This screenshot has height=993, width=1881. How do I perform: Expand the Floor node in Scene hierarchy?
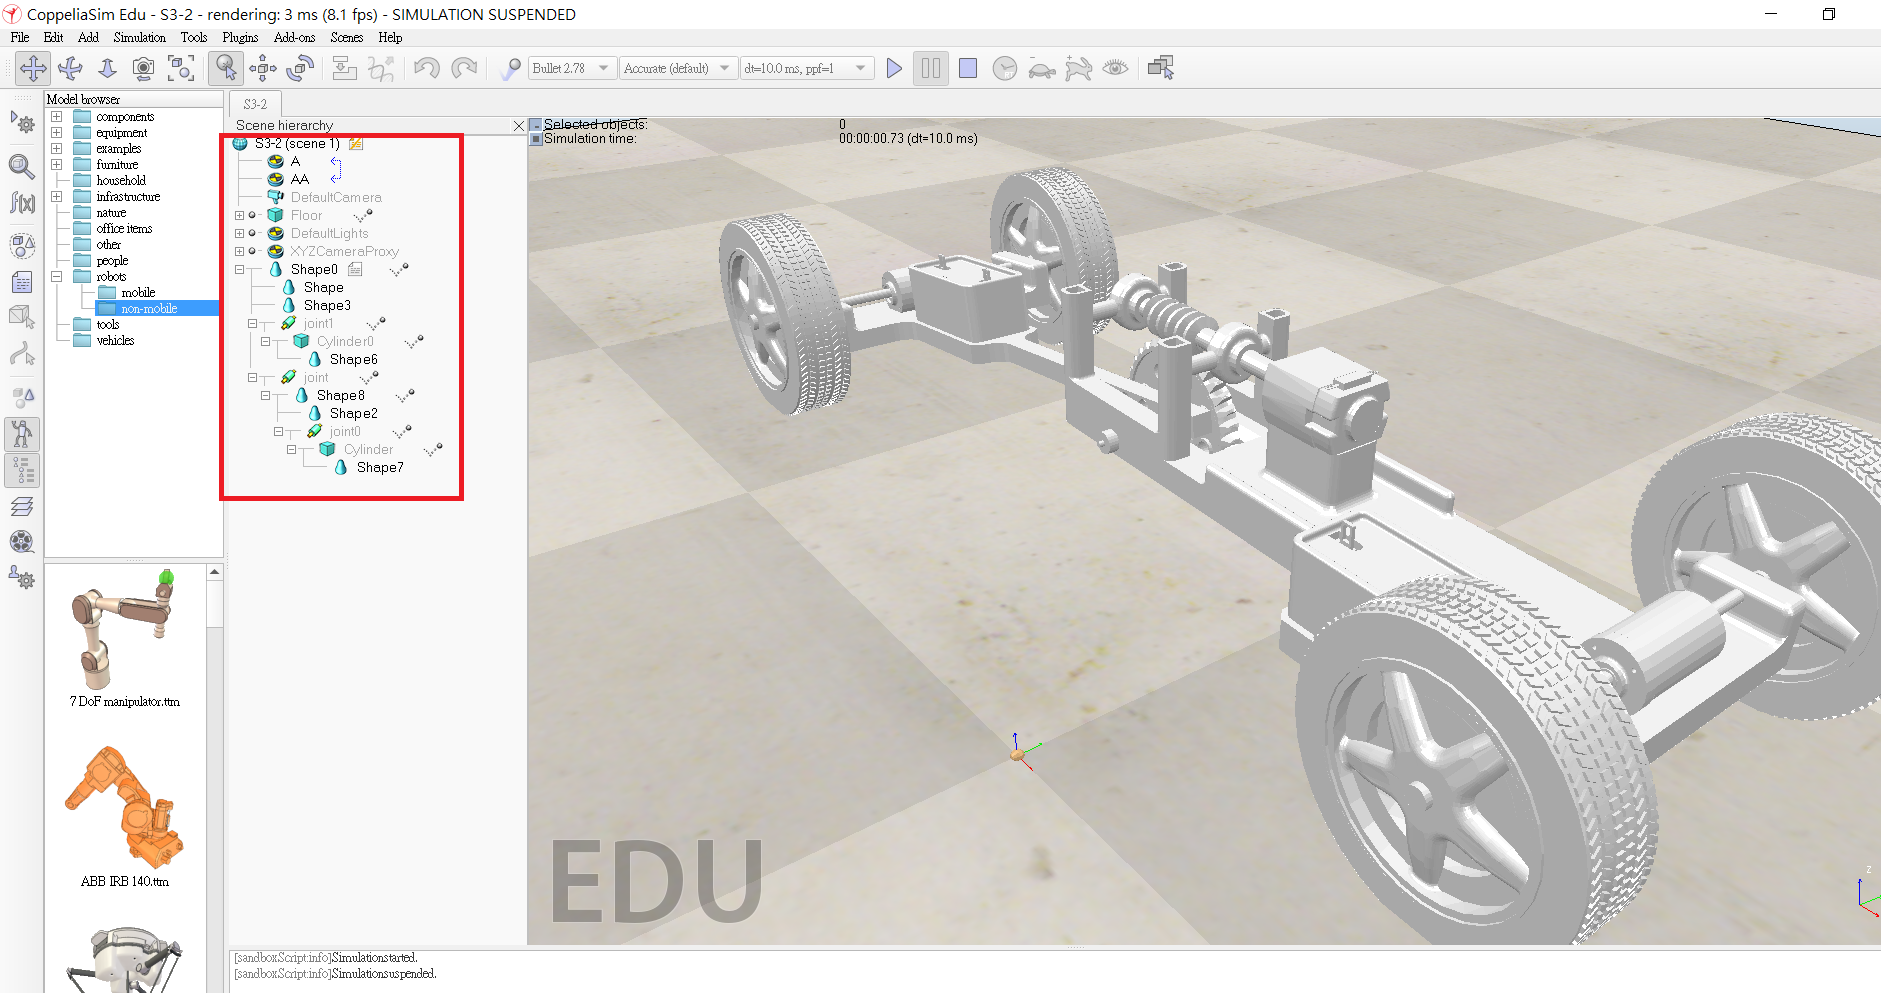239,216
